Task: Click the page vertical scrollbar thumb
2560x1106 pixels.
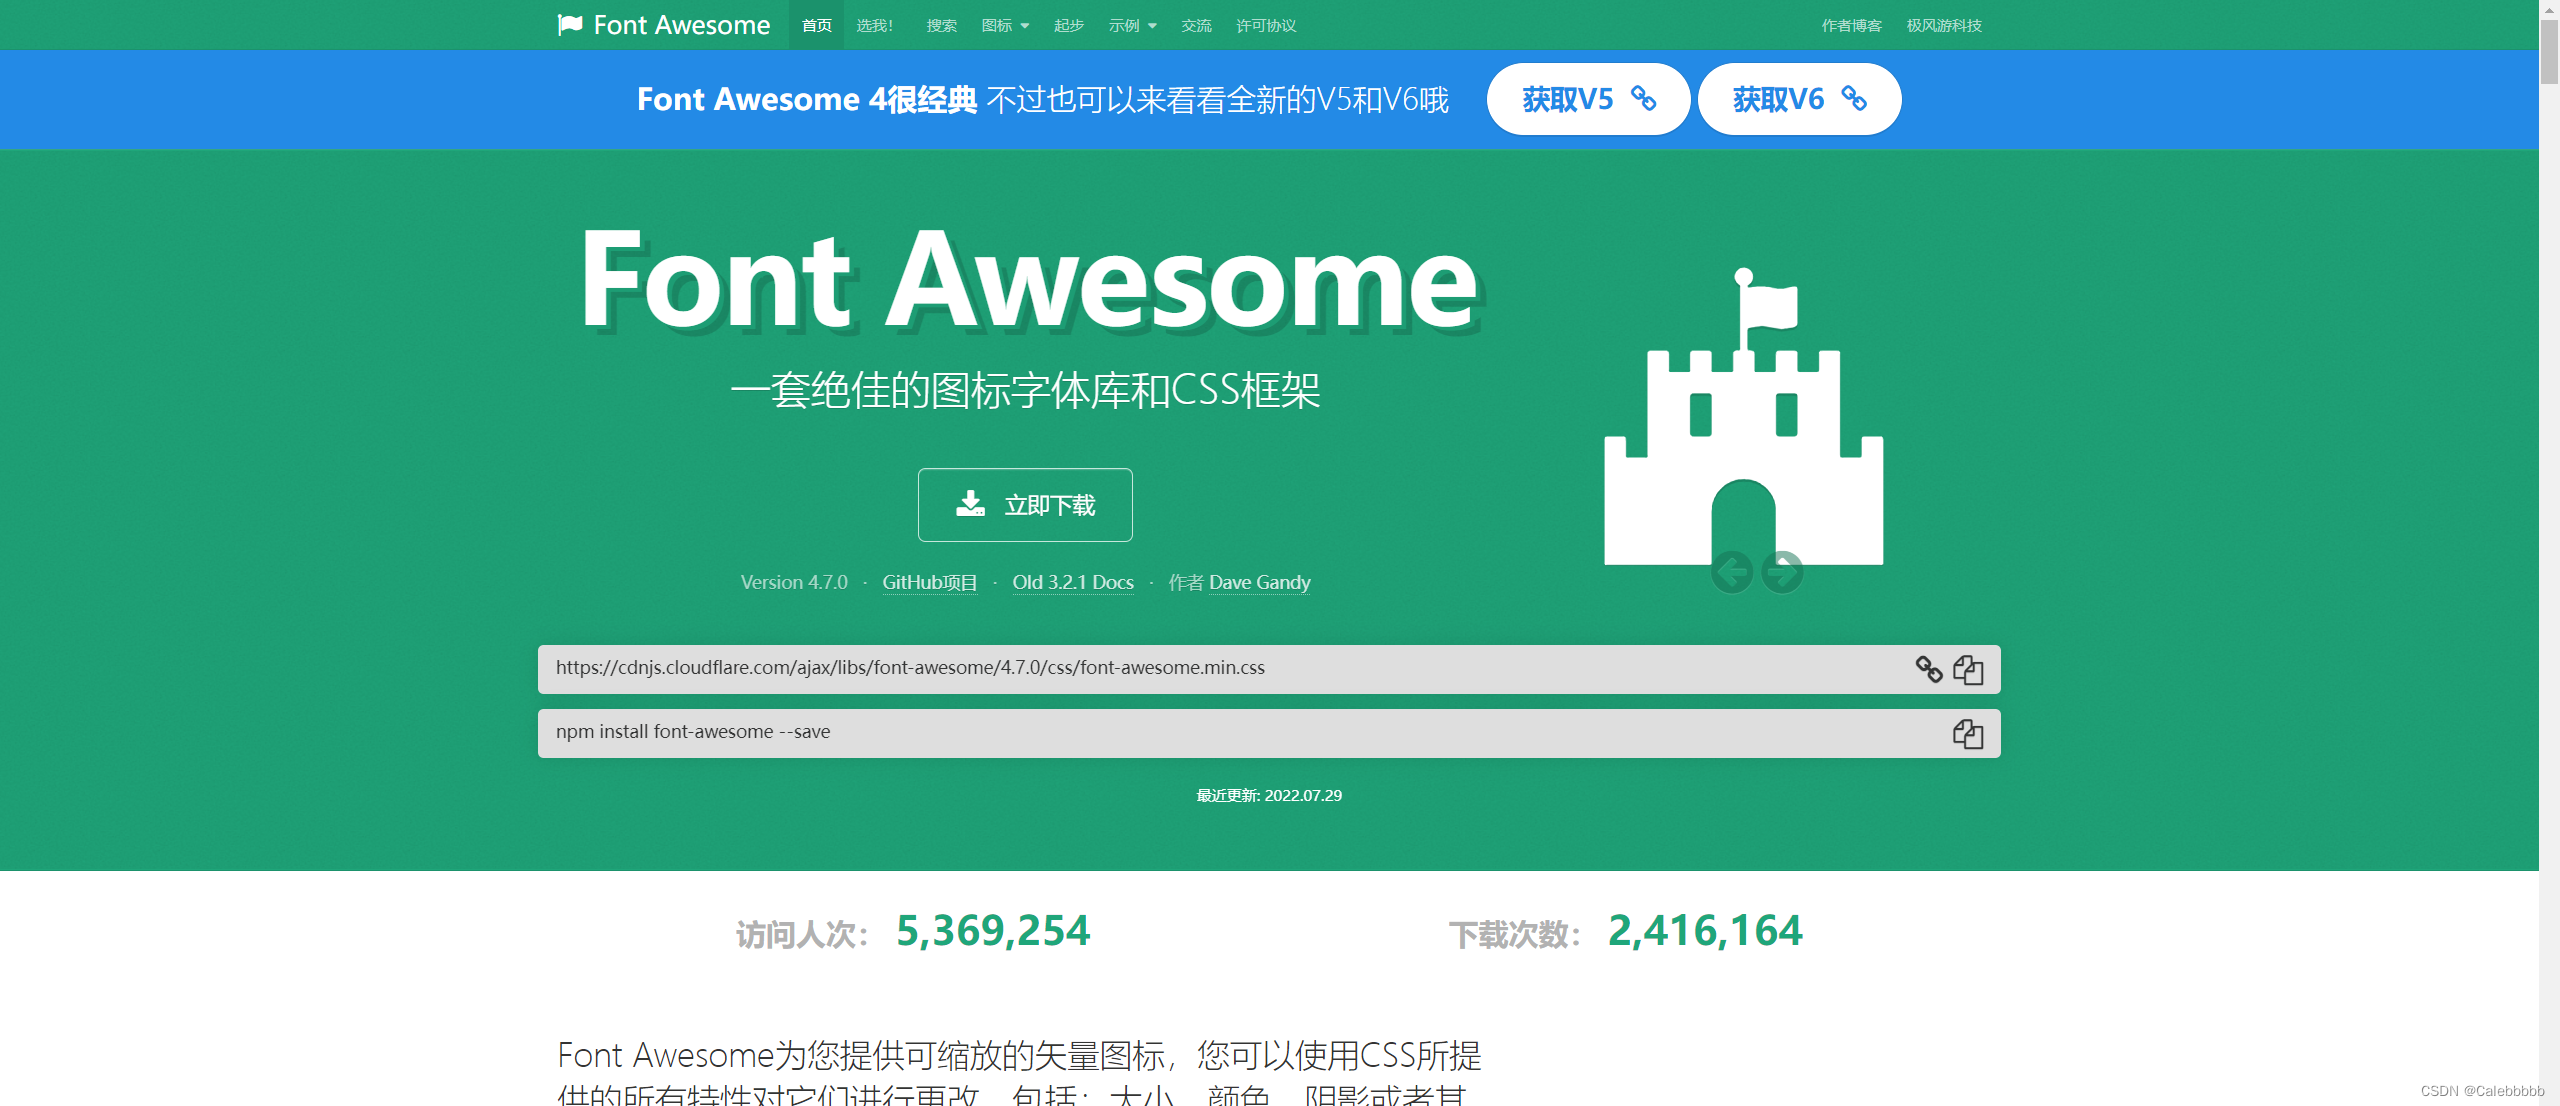Action: pyautogui.click(x=2549, y=52)
